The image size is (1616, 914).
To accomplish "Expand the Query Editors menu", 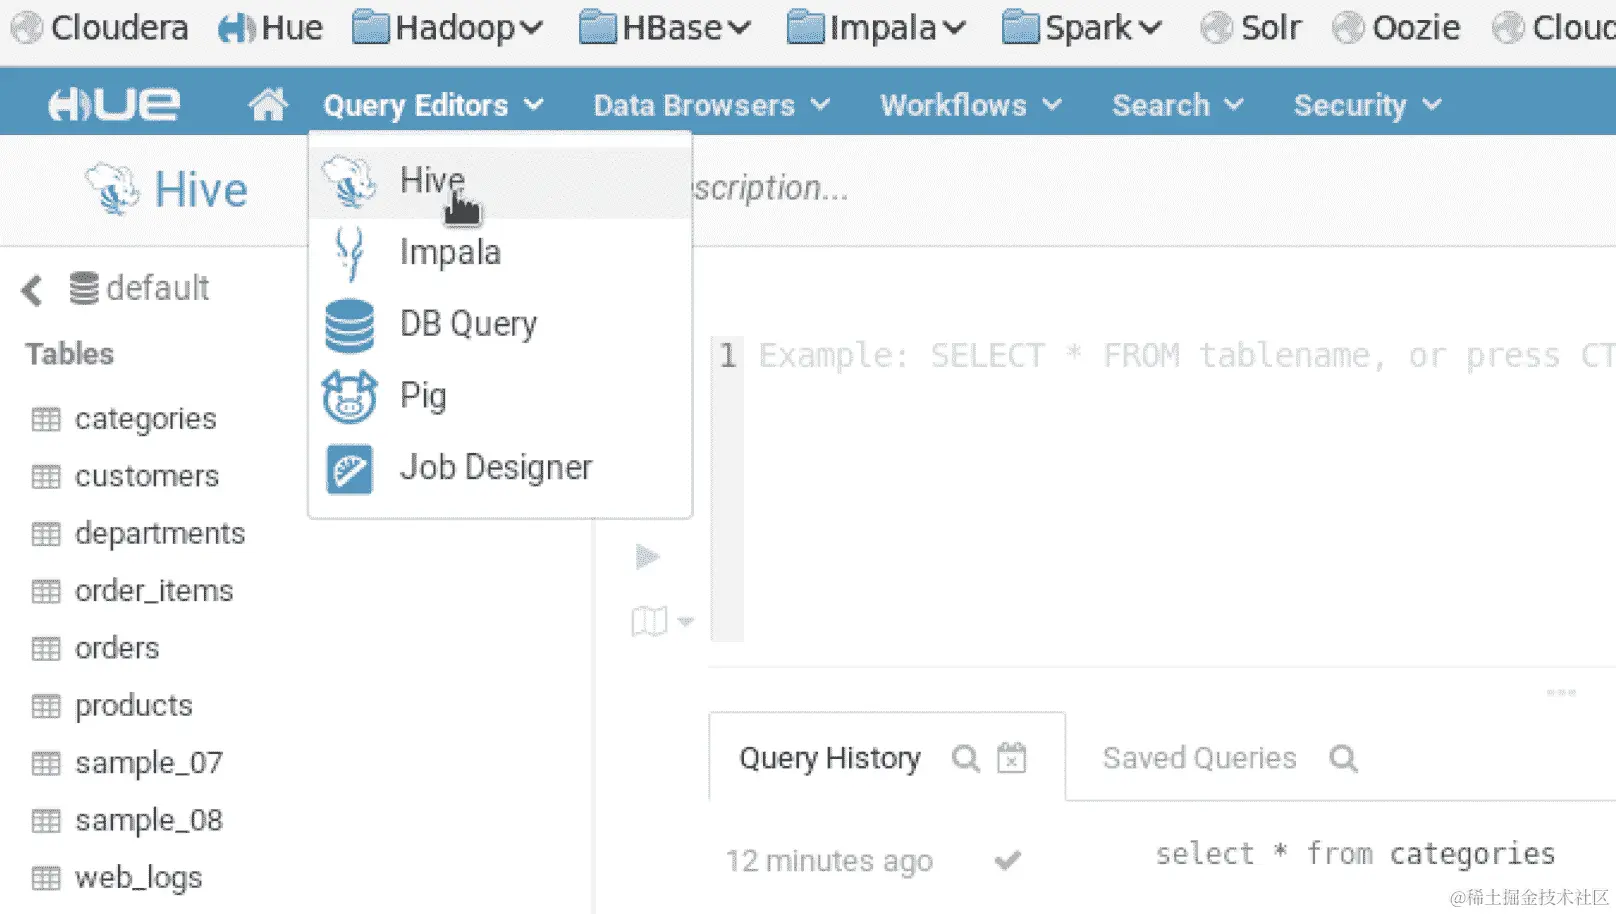I will pyautogui.click(x=433, y=105).
